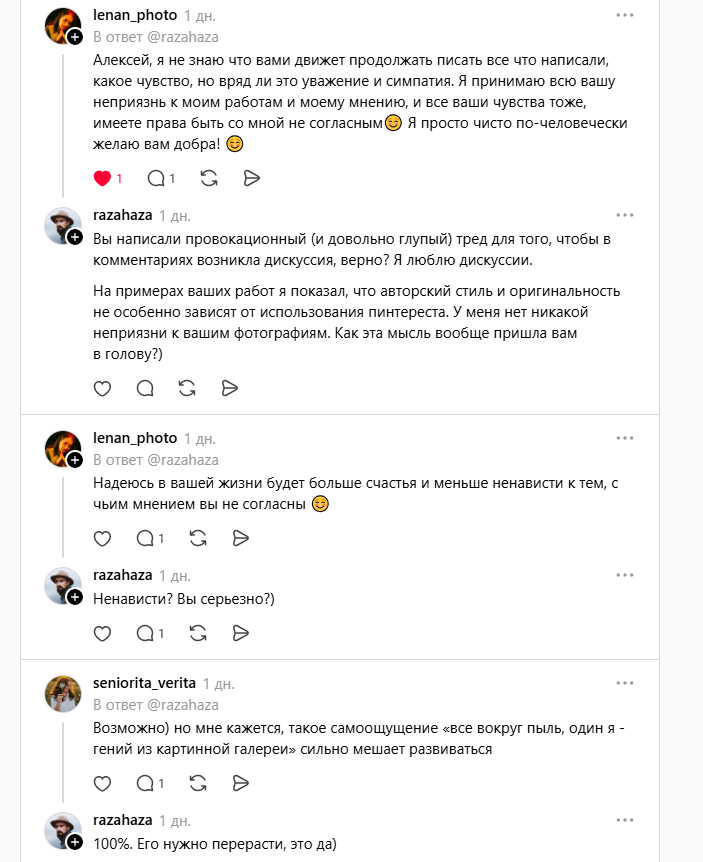Open reply box on lenan_photo's first comment
Image resolution: width=703 pixels, height=862 pixels.
150,179
